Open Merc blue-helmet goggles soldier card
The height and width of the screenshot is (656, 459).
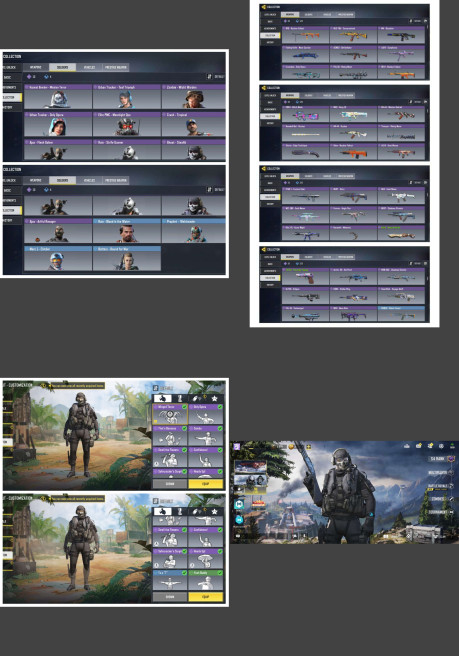(x=58, y=258)
